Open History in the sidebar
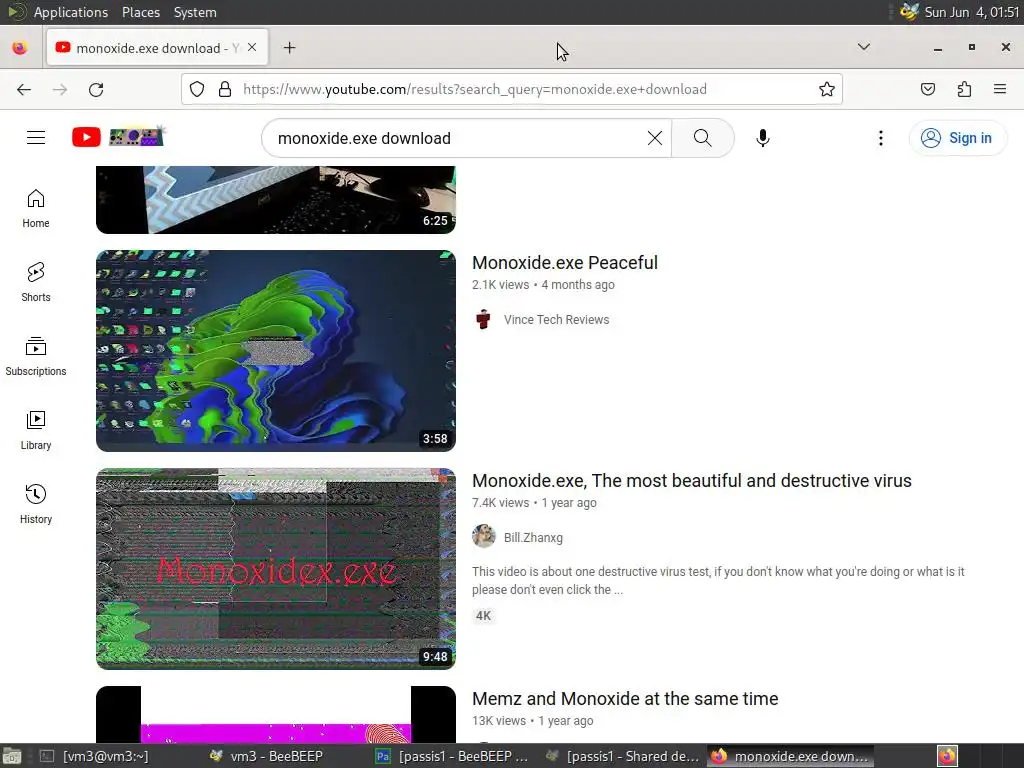The image size is (1024, 768). pos(36,504)
